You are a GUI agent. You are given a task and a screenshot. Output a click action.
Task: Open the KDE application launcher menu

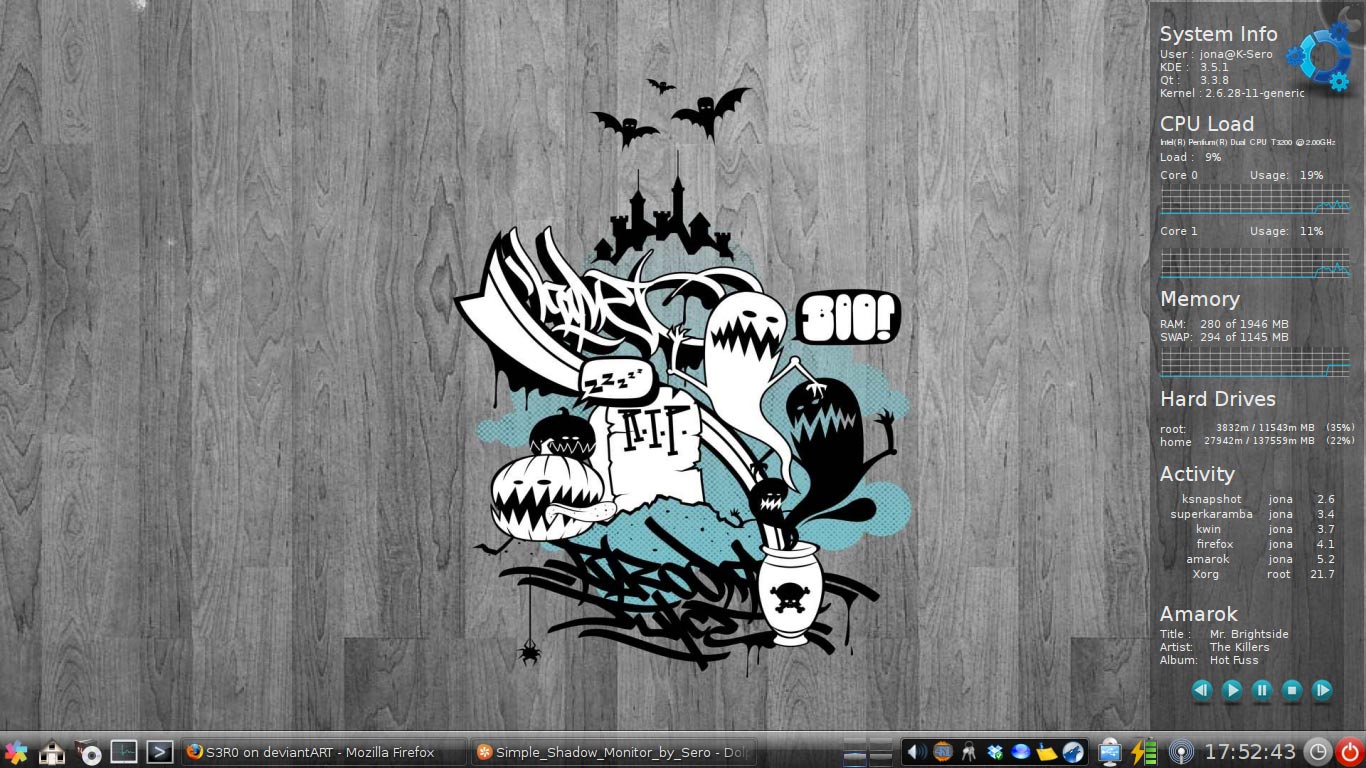click(16, 752)
